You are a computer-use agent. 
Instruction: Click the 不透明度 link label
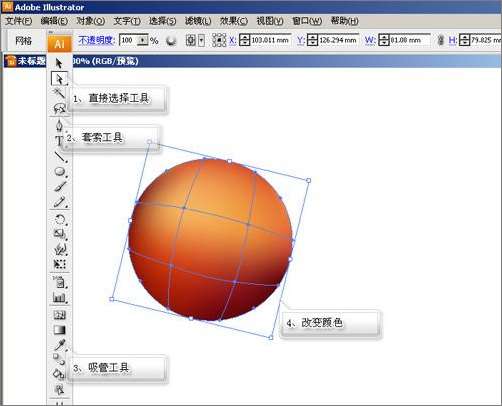[x=97, y=40]
